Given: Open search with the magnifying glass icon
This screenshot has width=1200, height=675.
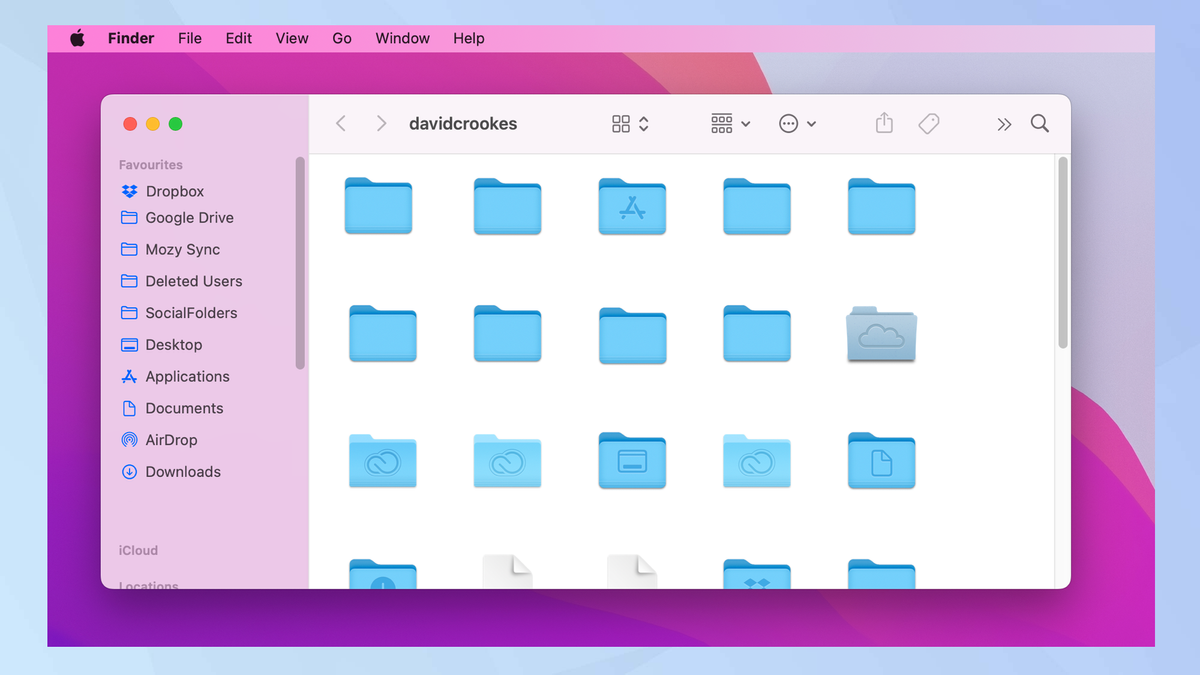Looking at the screenshot, I should 1039,123.
